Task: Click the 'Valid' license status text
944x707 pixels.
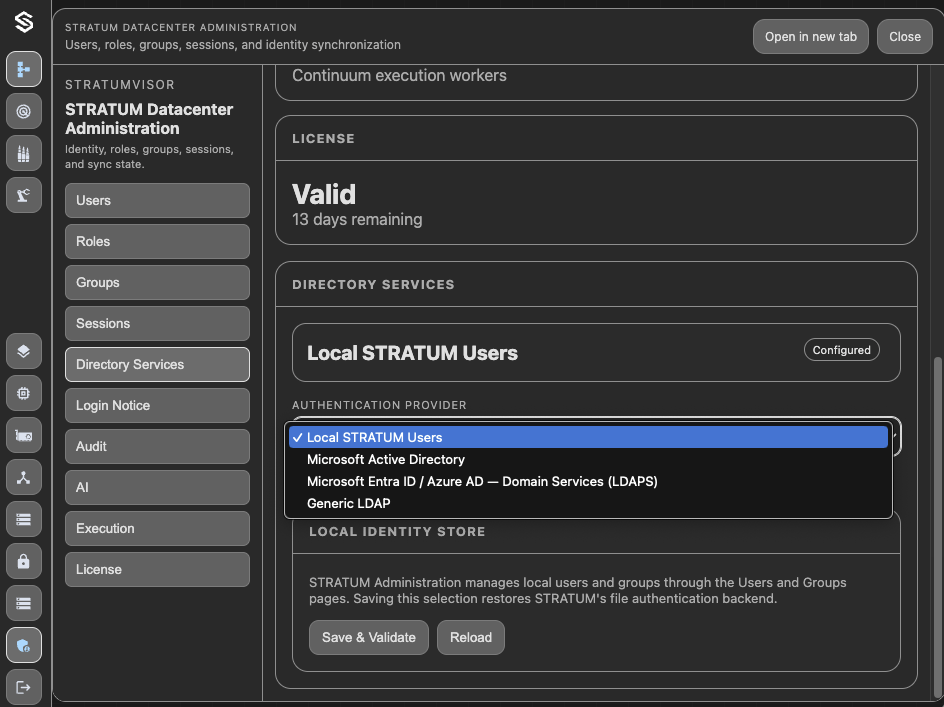Action: click(x=324, y=195)
